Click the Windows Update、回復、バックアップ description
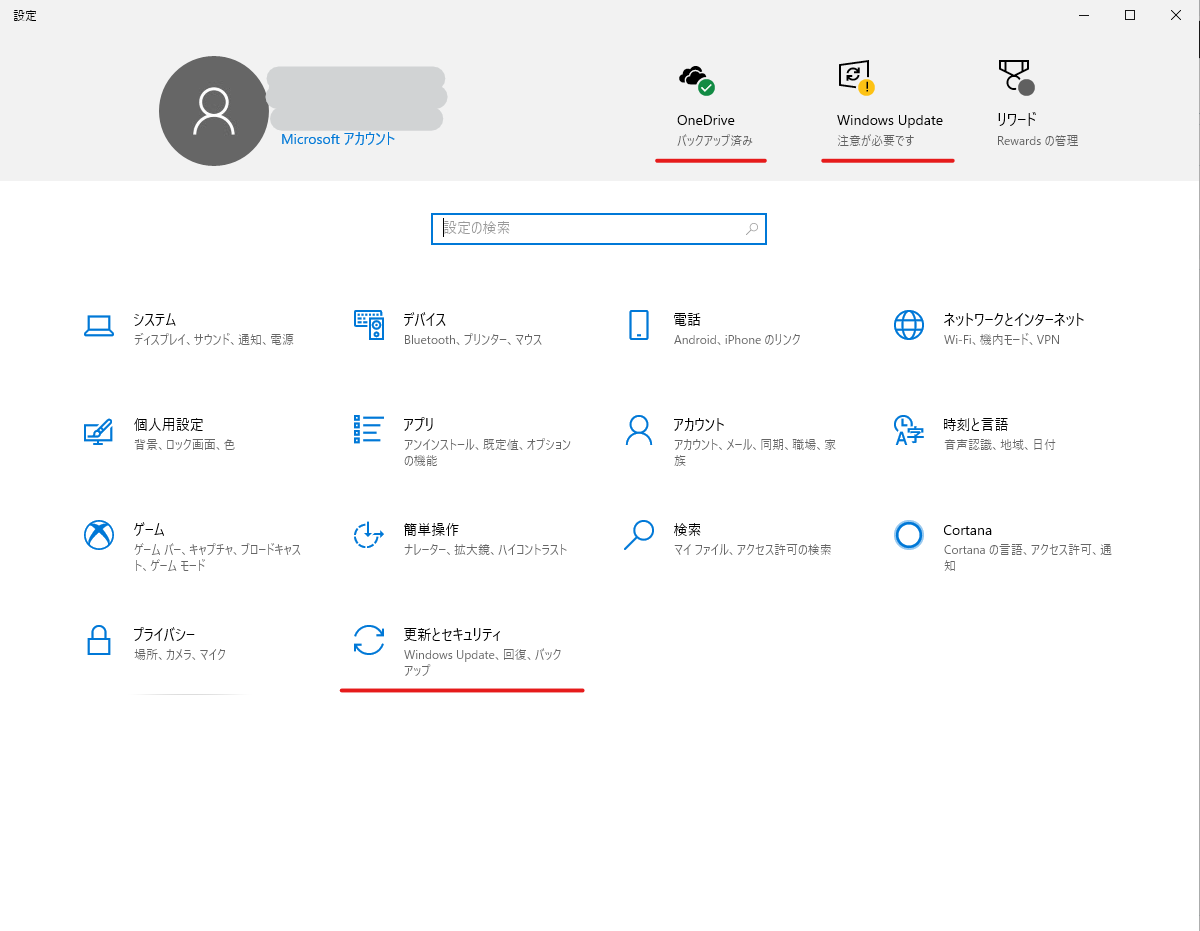This screenshot has width=1200, height=931. click(483, 663)
